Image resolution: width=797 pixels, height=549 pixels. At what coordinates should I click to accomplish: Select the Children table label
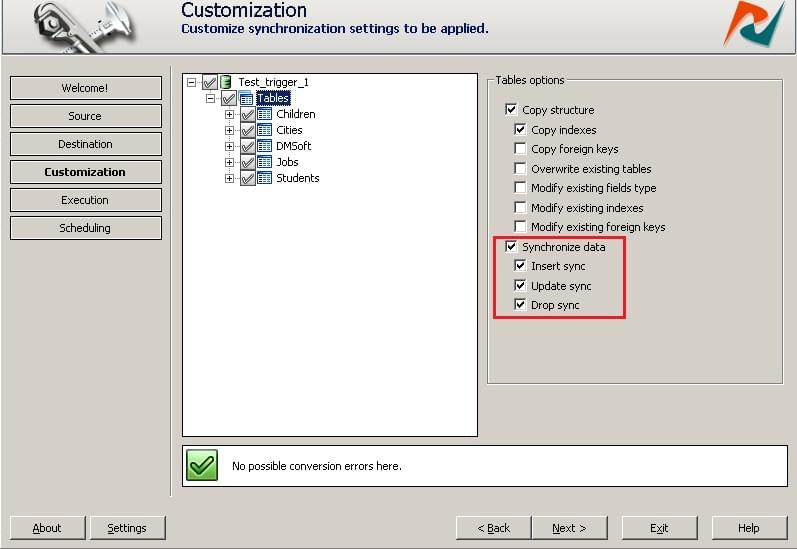click(296, 114)
